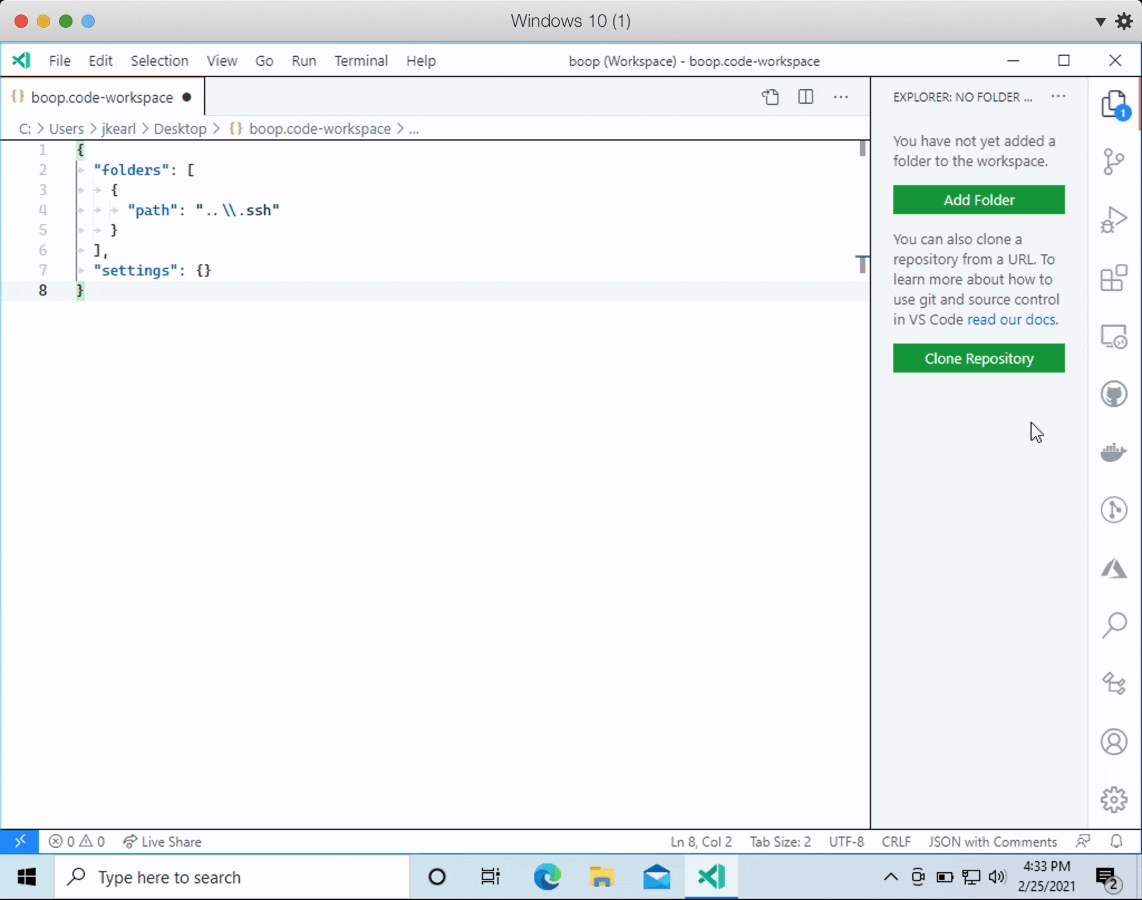Viewport: 1142px width, 900px height.
Task: Toggle the split editor layout icon
Action: 806,97
